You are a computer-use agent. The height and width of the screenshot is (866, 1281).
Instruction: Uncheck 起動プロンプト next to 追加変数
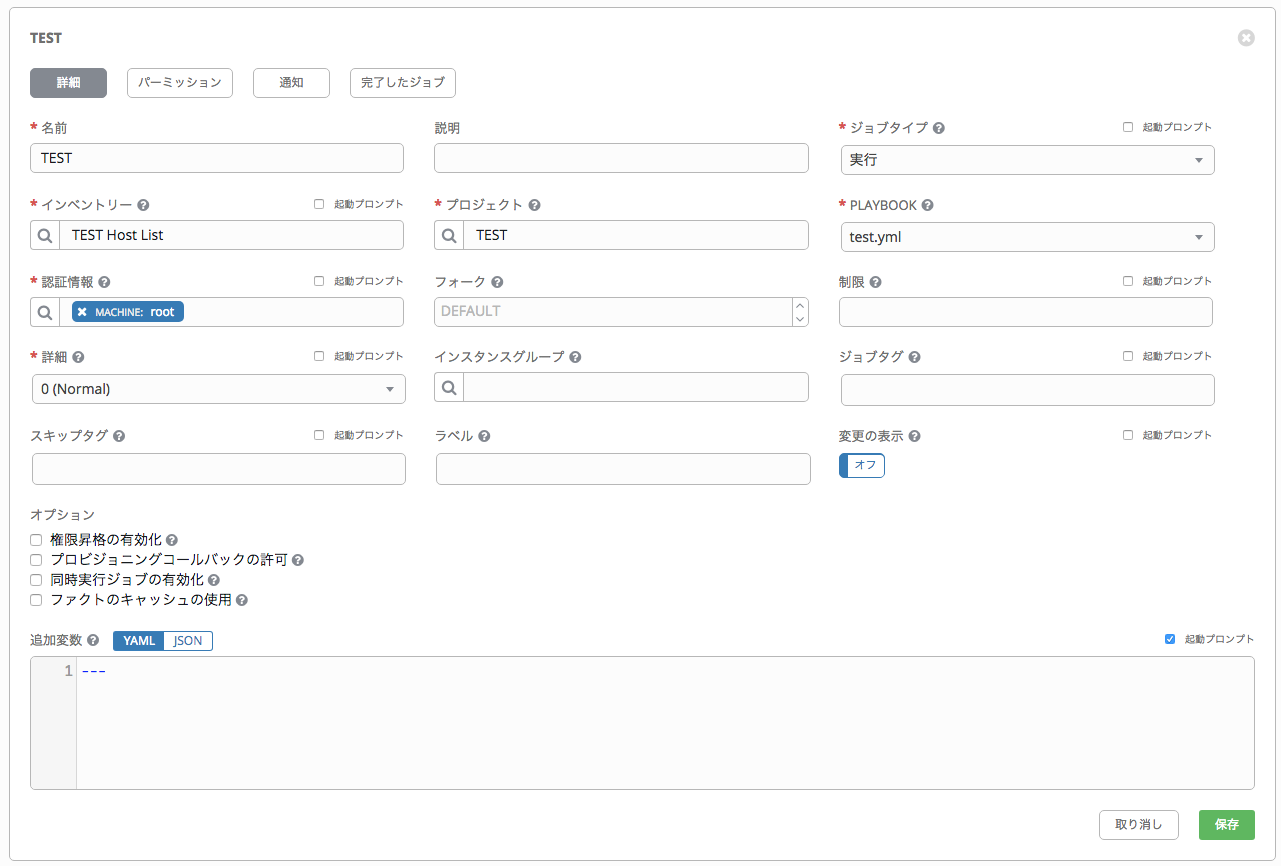click(1169, 638)
